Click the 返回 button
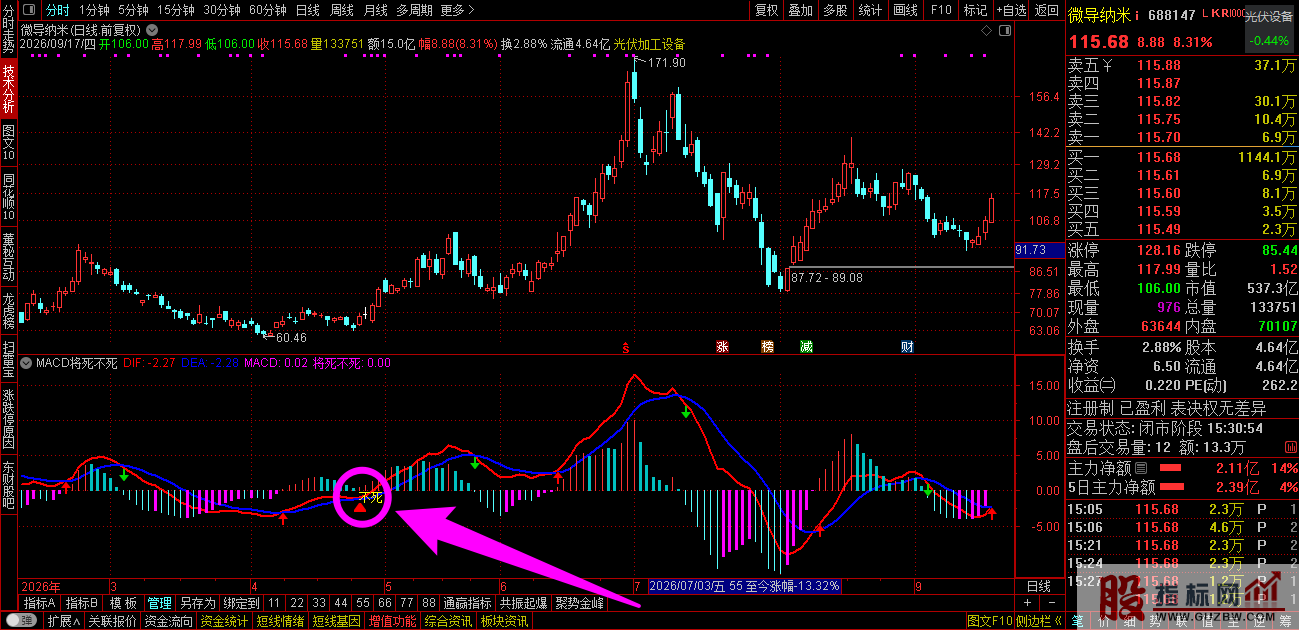The height and width of the screenshot is (630, 1299). 1046,10
